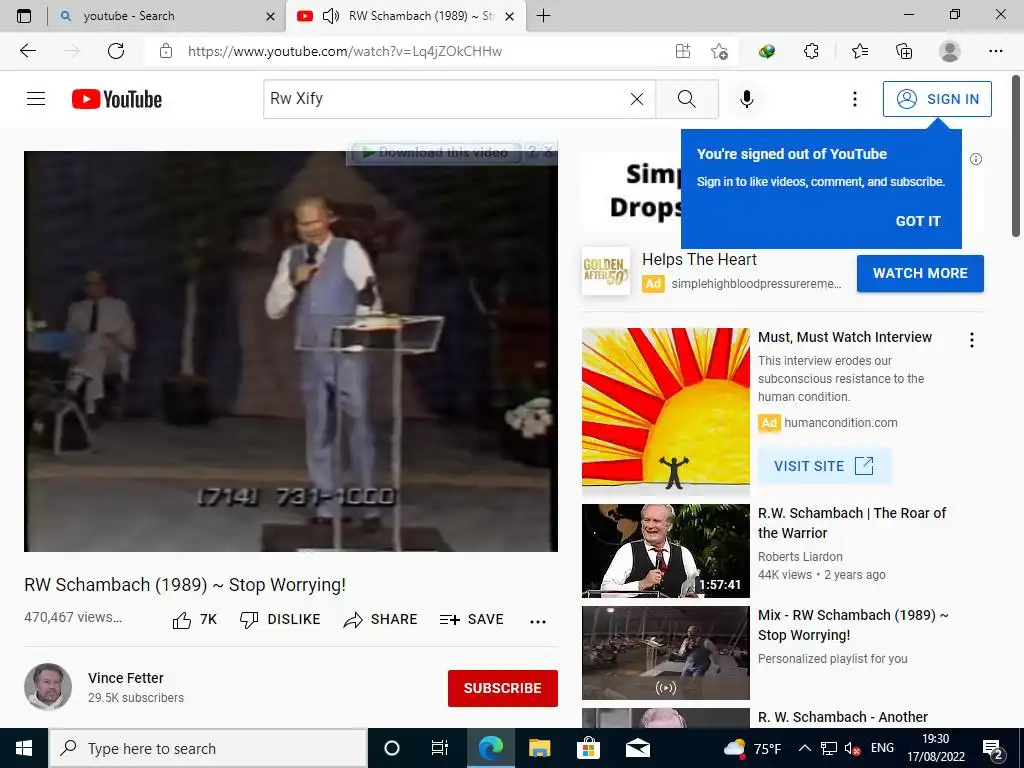Viewport: 1024px width, 768px height.
Task: Click the Download this video overlay button
Action: (x=436, y=153)
